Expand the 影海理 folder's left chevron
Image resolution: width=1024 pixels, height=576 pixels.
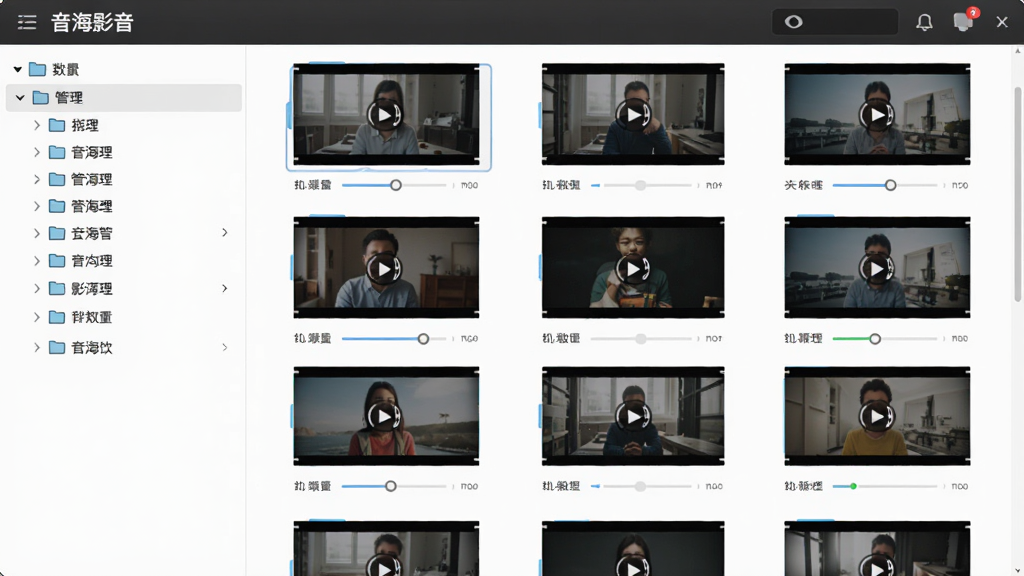(x=37, y=289)
